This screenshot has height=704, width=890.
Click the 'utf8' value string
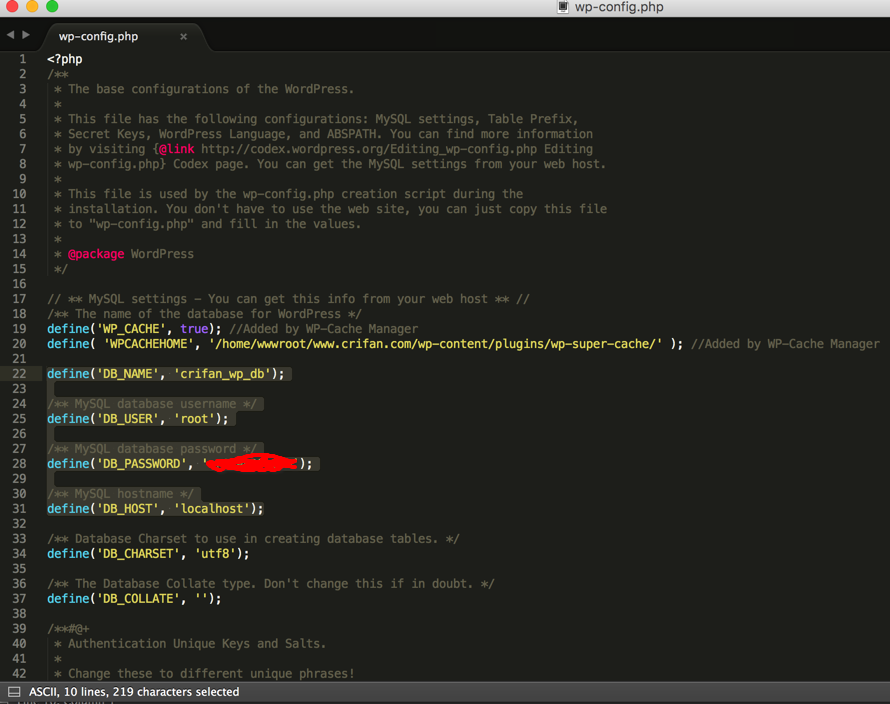[215, 554]
